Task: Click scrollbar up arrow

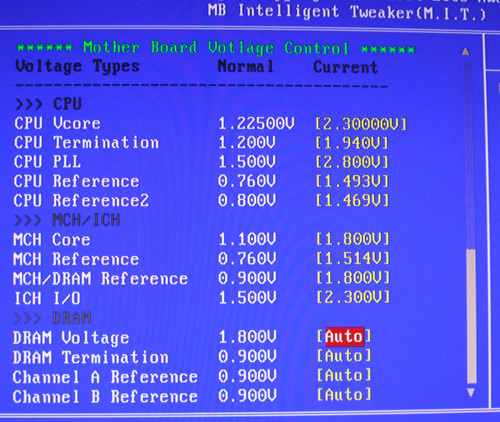Action: pos(466,52)
